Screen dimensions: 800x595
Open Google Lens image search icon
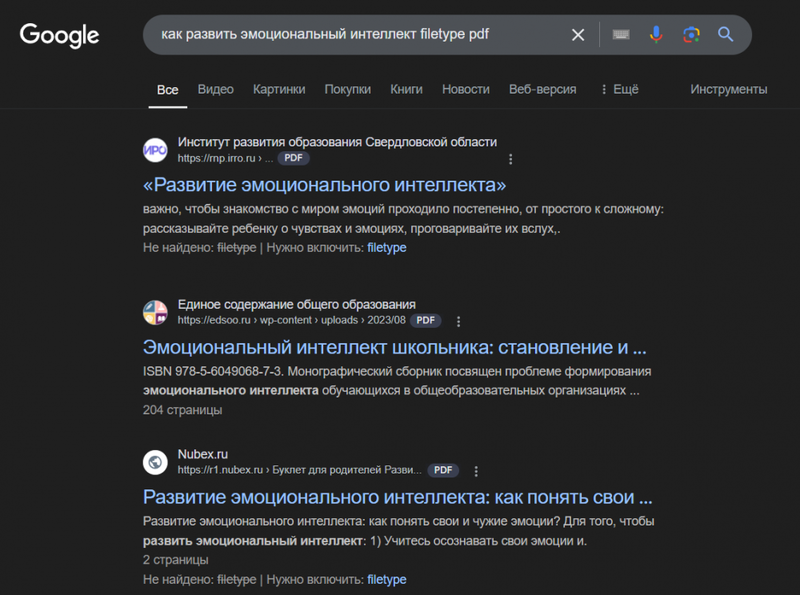click(691, 35)
